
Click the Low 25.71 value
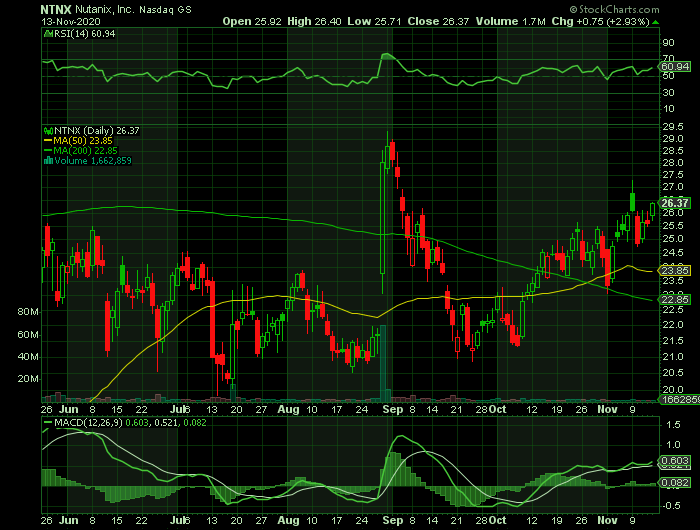point(374,21)
